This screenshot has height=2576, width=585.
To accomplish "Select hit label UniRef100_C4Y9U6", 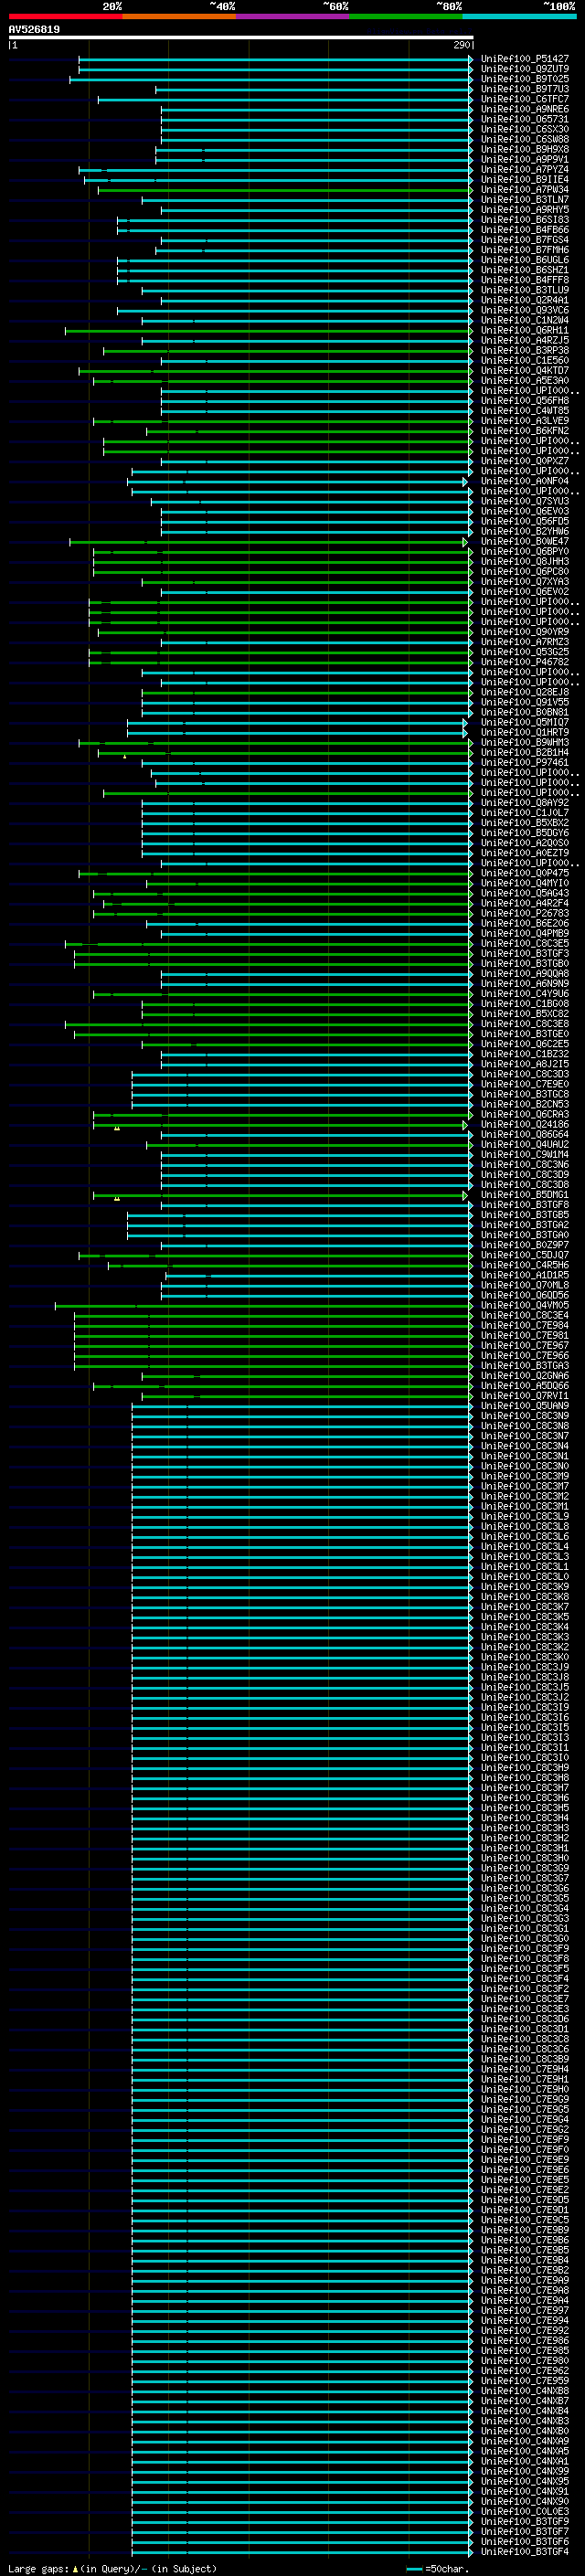I will coord(525,994).
